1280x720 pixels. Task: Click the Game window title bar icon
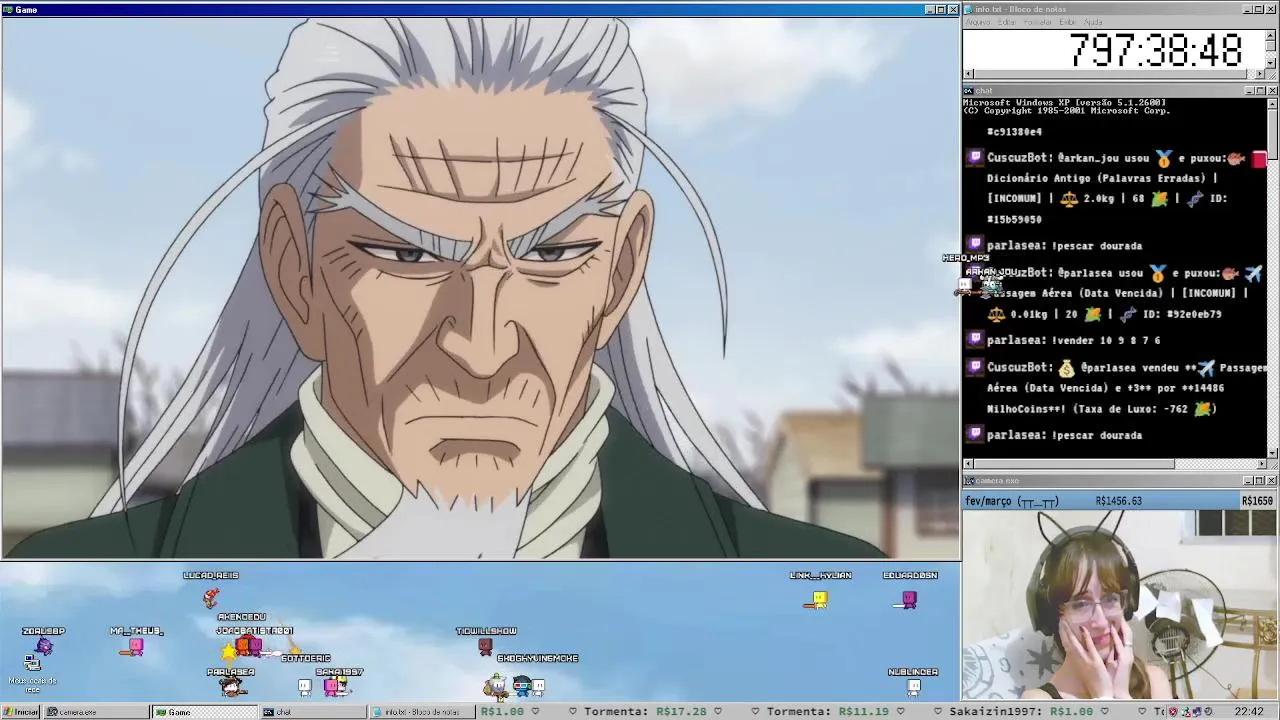pos(8,9)
